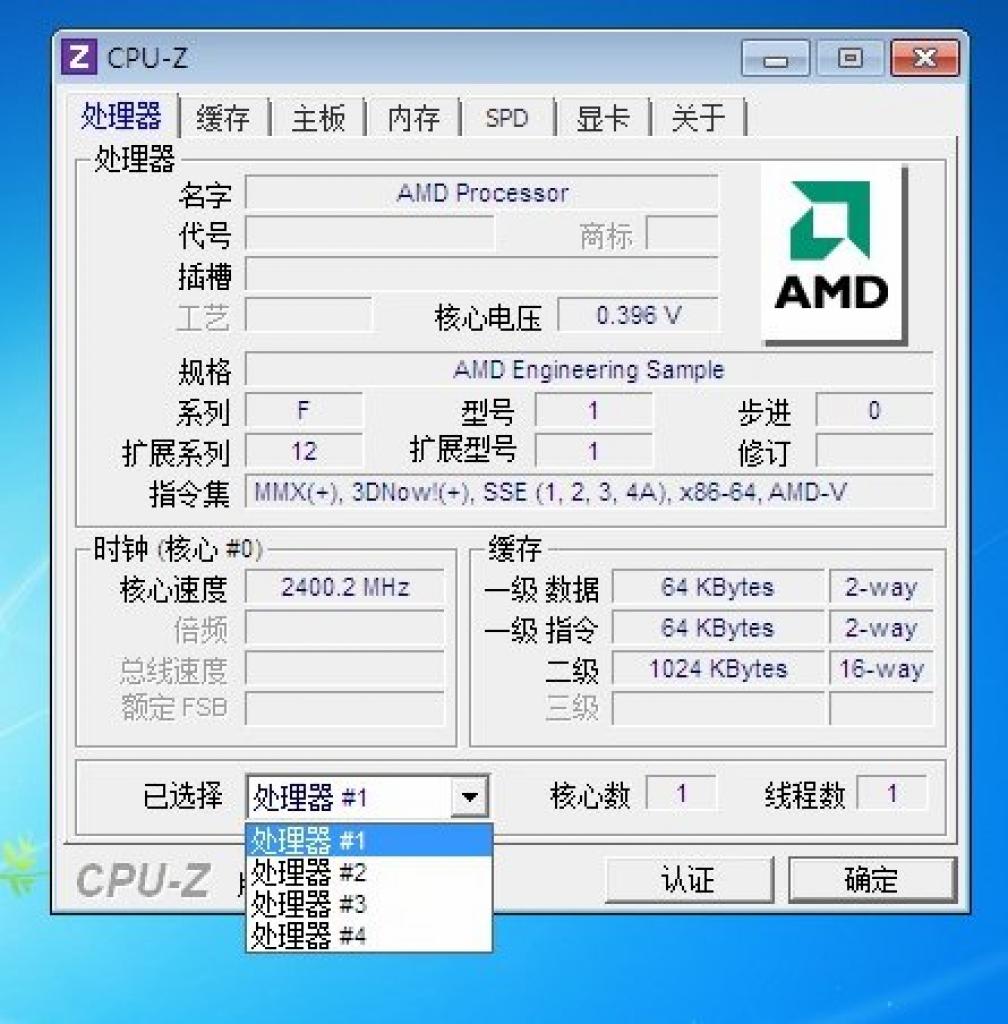Choose 处理器 #2 from the list
Image resolution: width=1008 pixels, height=1024 pixels.
(369, 872)
